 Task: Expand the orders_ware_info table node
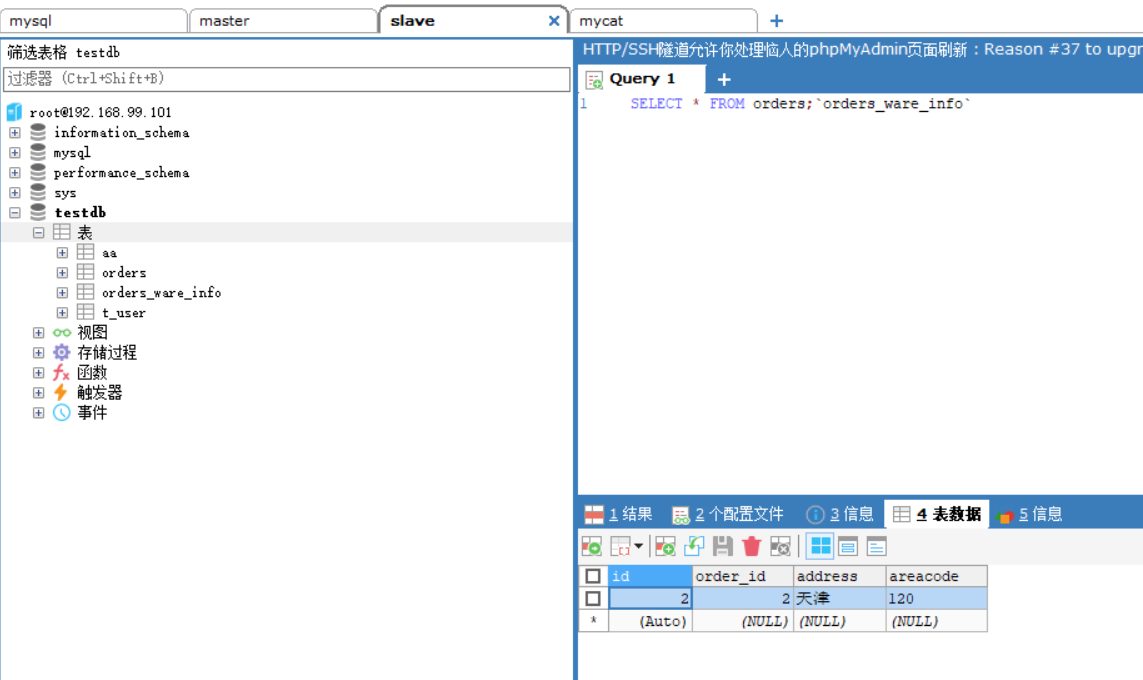click(62, 292)
